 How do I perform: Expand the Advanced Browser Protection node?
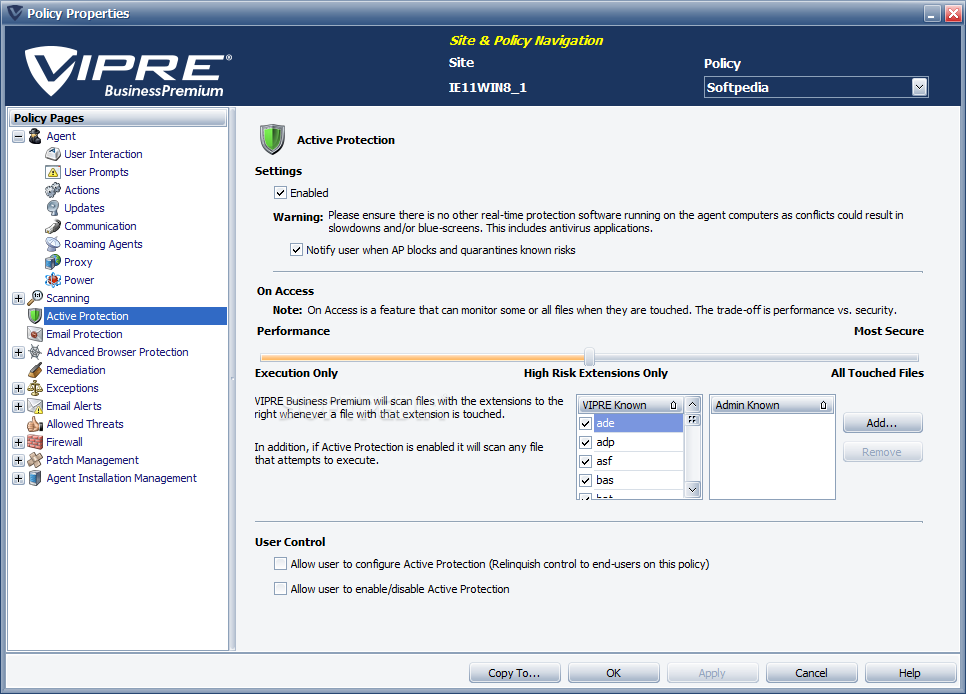[x=18, y=353]
